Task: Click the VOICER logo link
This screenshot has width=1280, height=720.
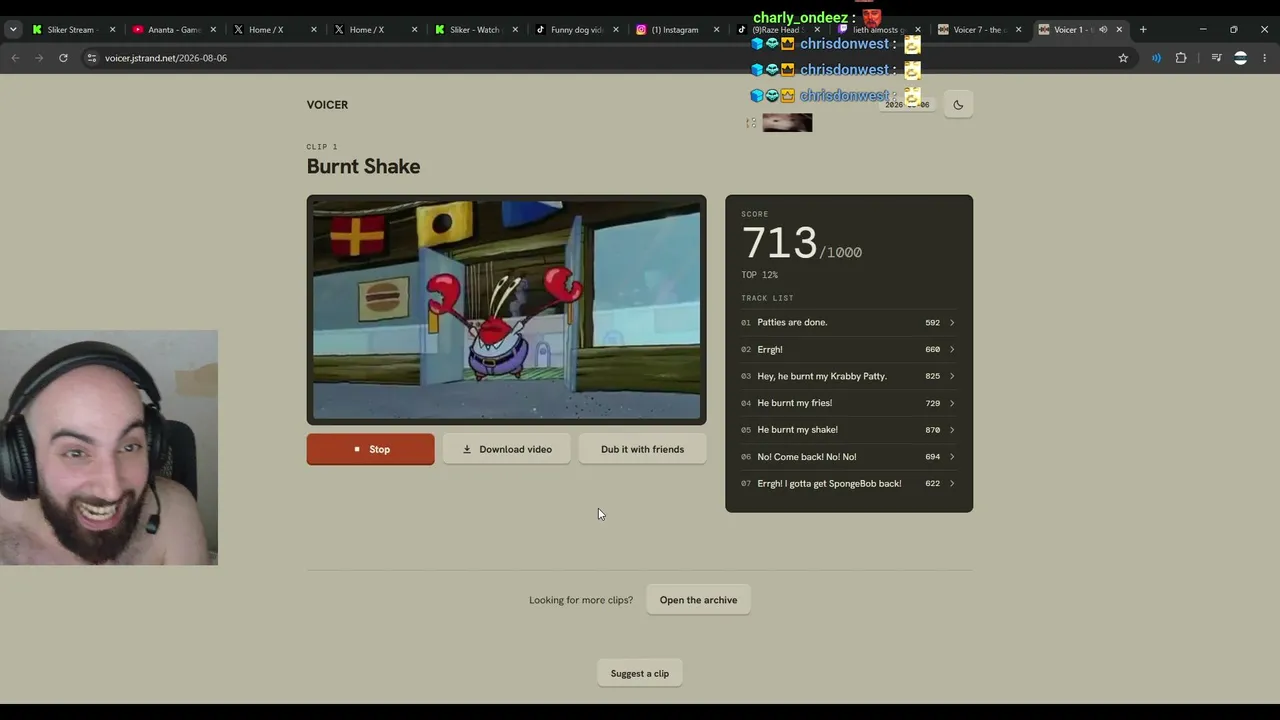Action: point(327,105)
